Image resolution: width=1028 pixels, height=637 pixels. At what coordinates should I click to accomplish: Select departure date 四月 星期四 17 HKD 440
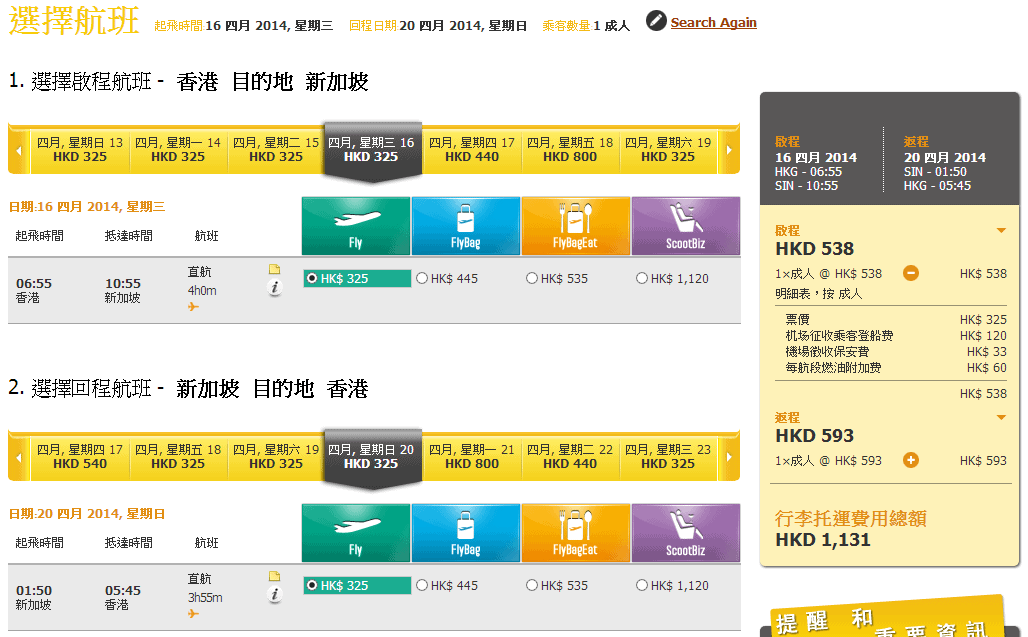(472, 150)
